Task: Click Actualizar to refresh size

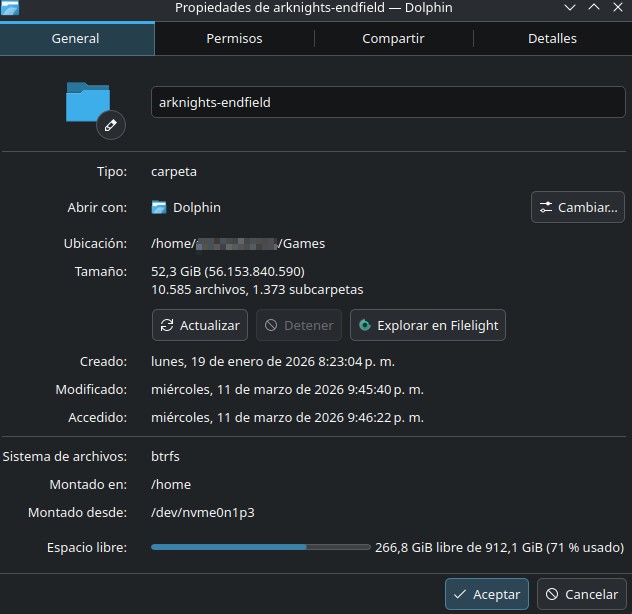Action: pyautogui.click(x=200, y=325)
